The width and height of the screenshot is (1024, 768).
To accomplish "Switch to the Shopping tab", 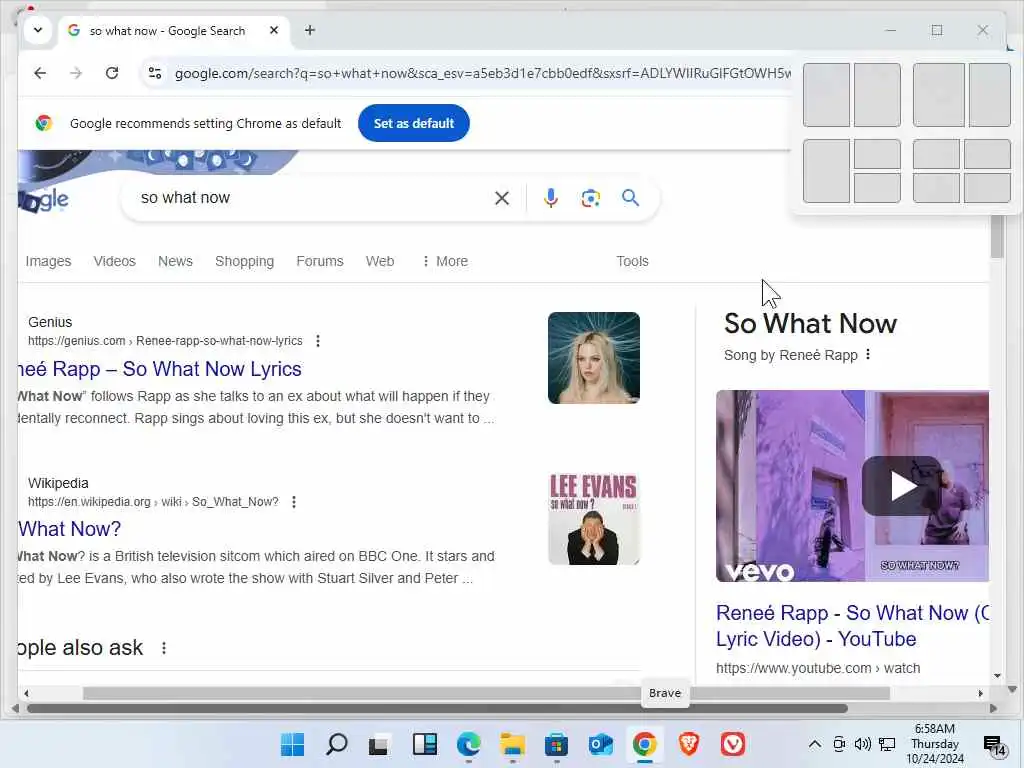I will pos(244,261).
